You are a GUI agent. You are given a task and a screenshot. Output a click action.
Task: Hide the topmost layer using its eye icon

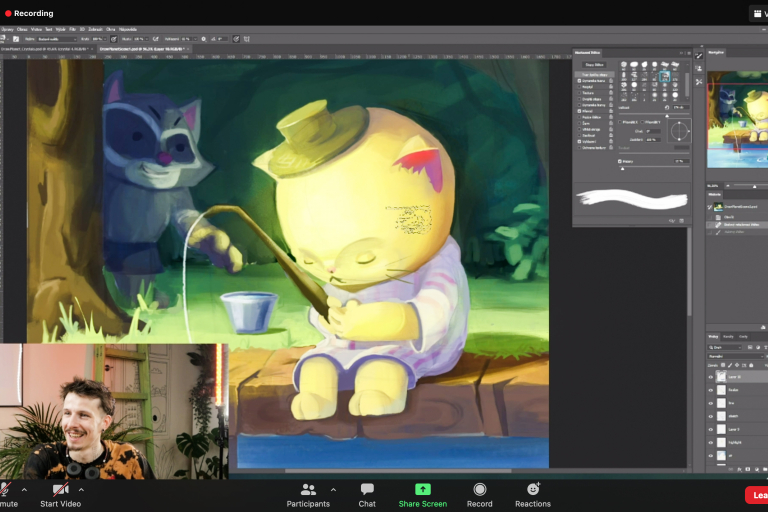[711, 377]
